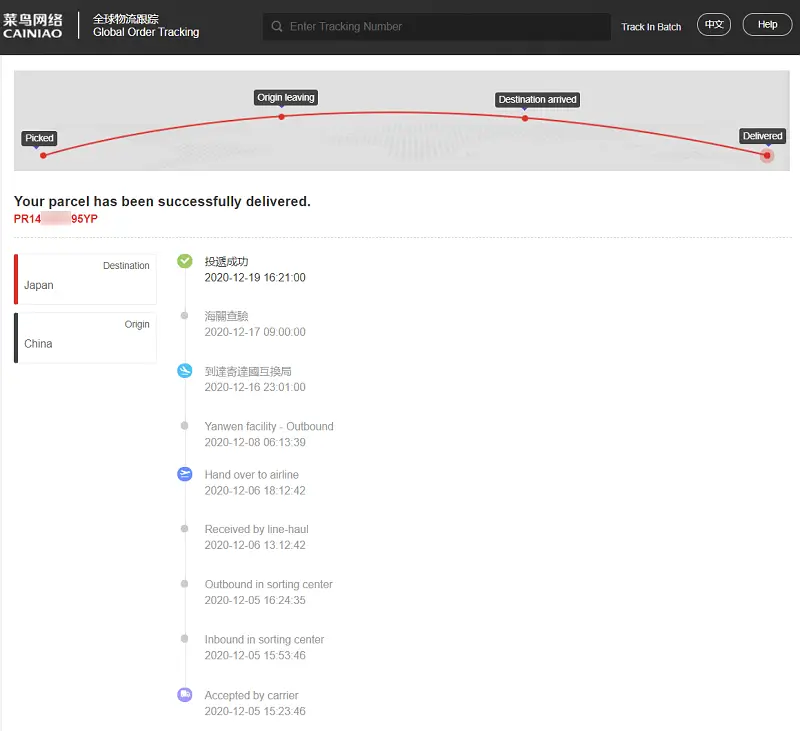Screen dimensions: 800x731
Task: Select the Destination arrived route marker
Action: (x=537, y=100)
